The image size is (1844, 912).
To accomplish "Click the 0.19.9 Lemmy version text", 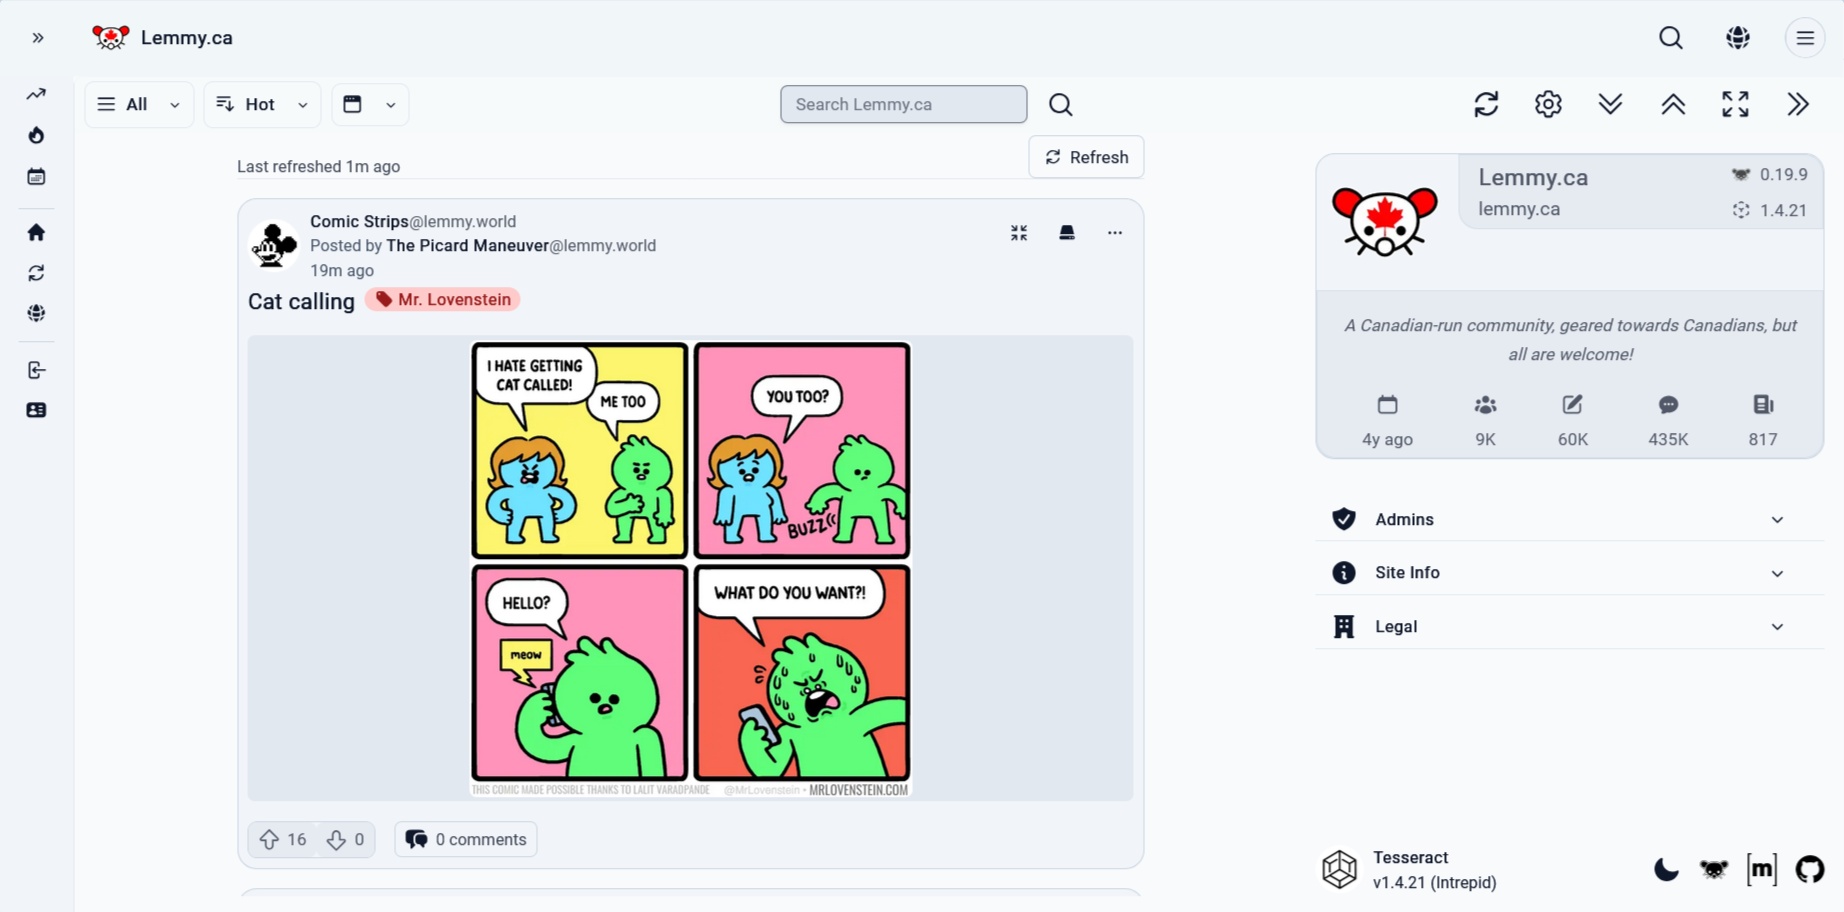I will pos(1784,175).
